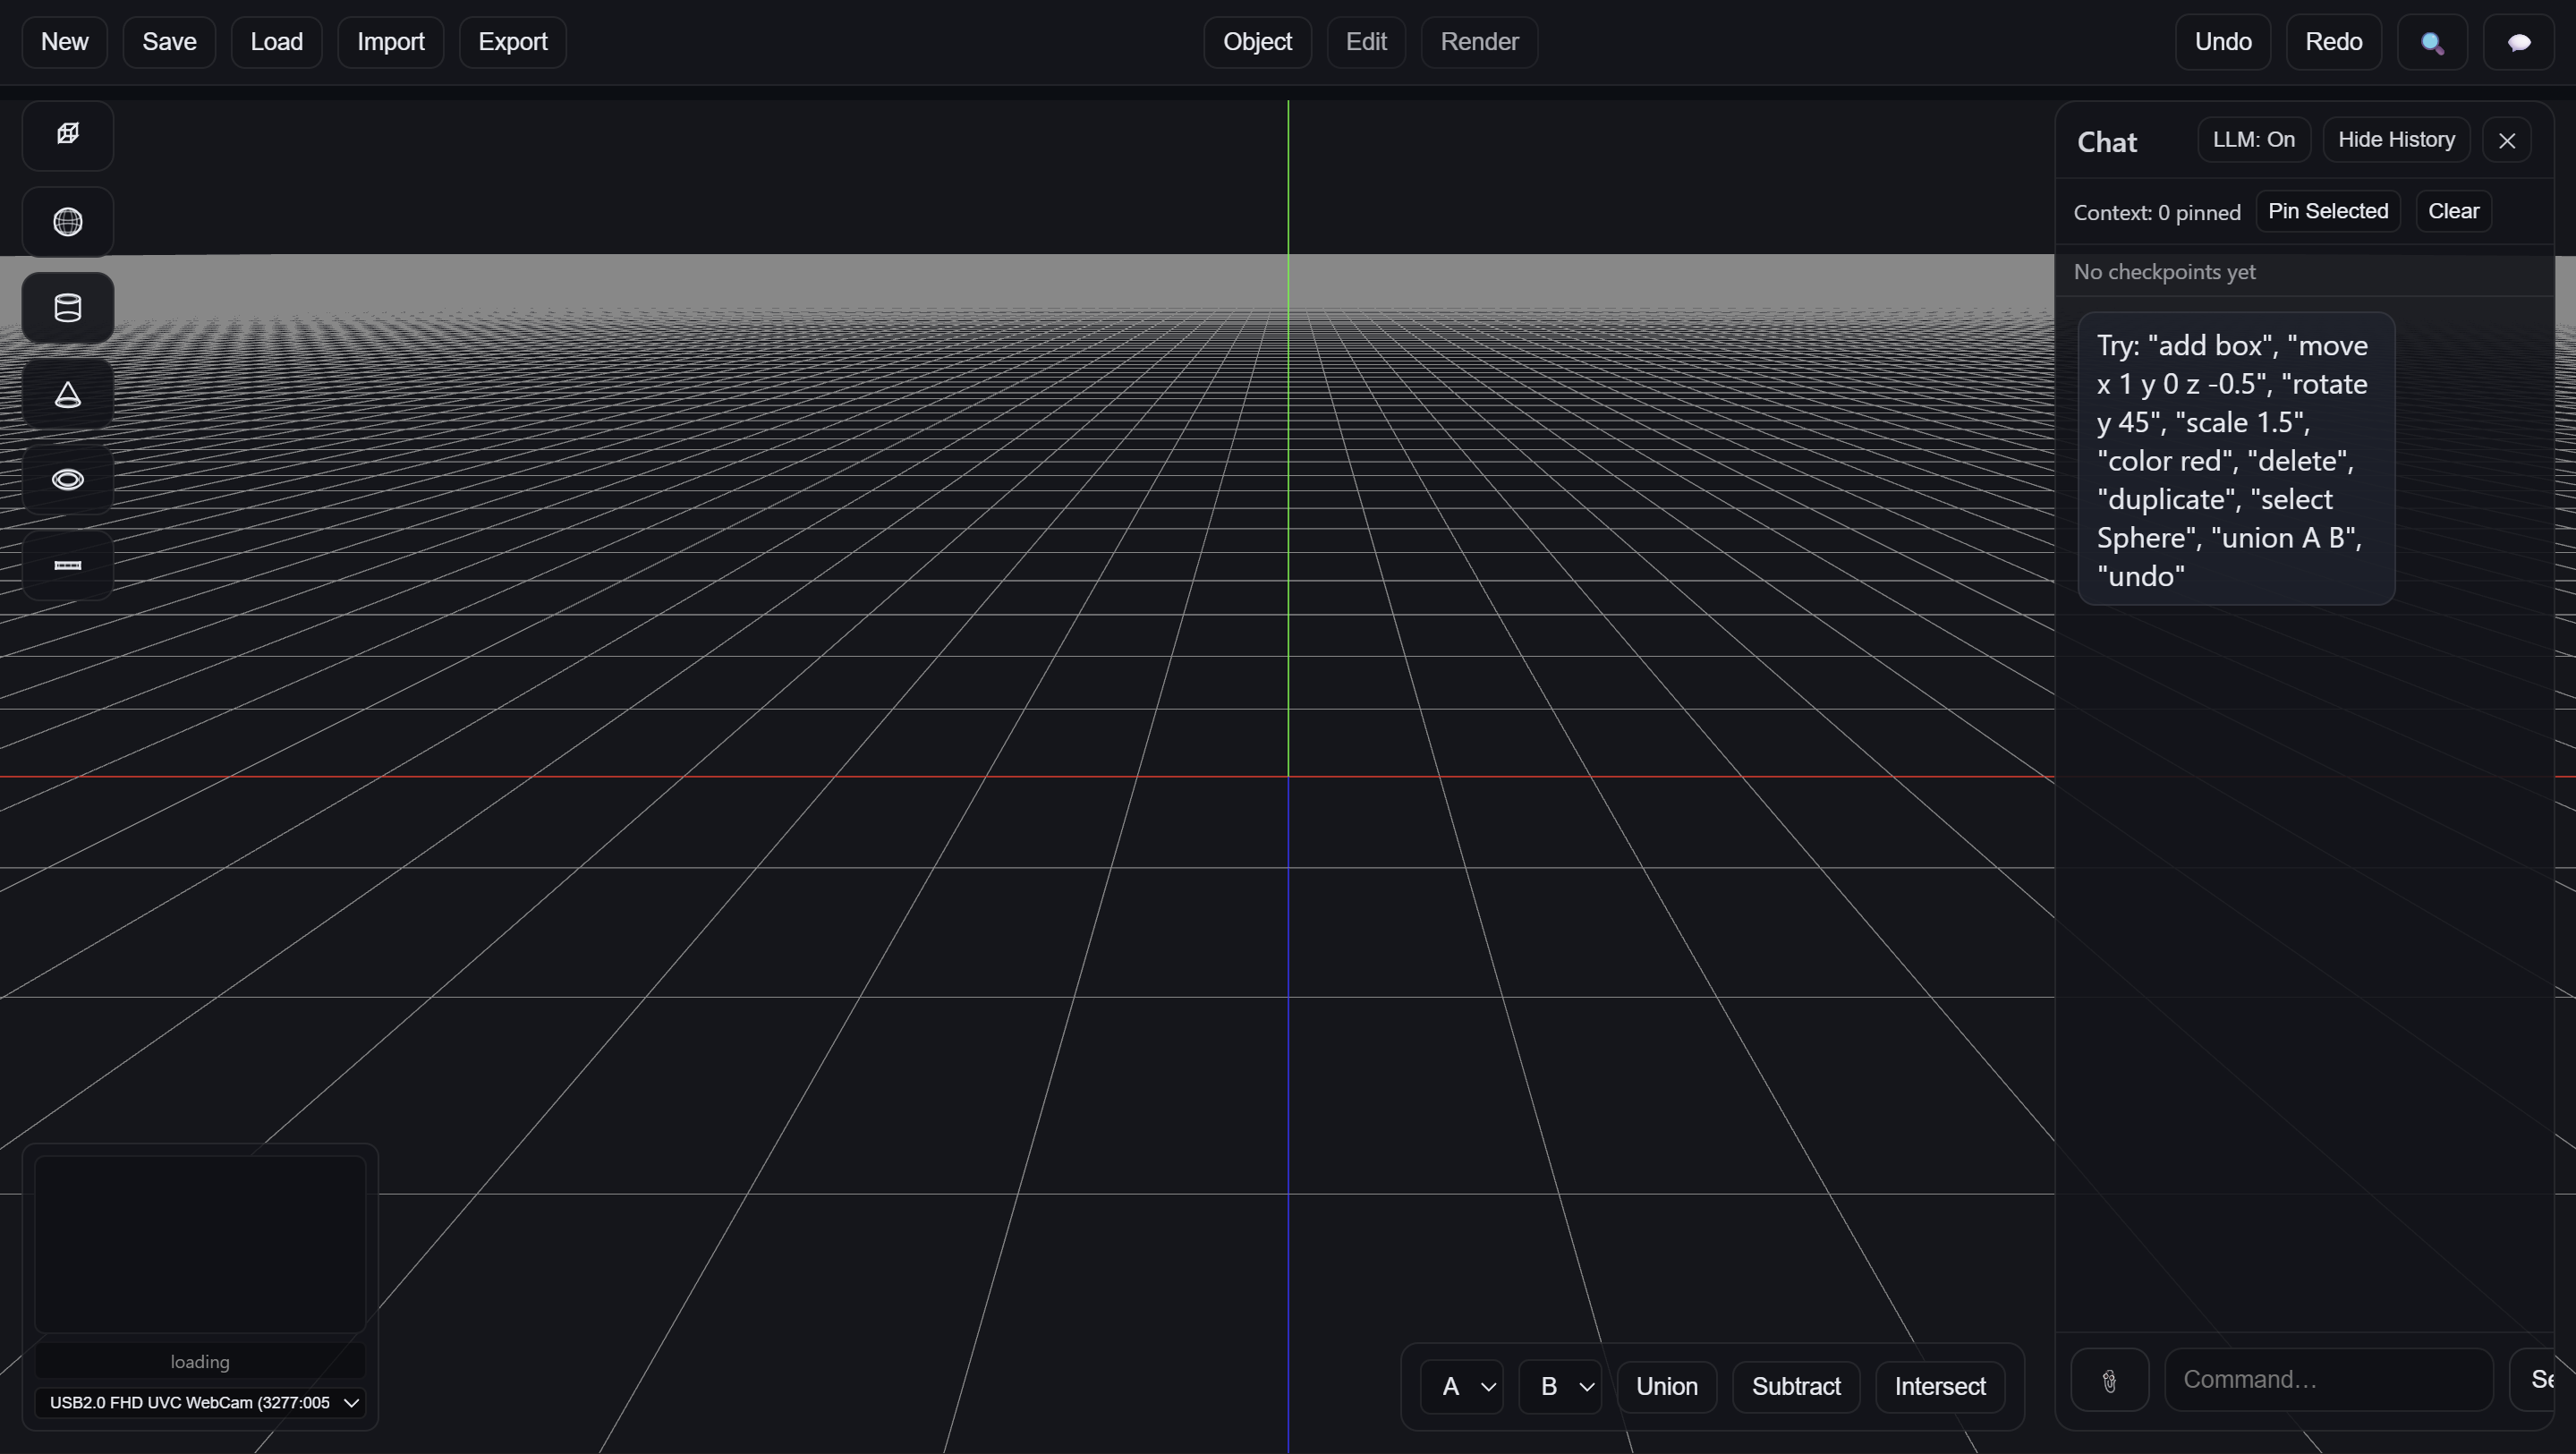Toggle LLM: On switch
This screenshot has width=2576, height=1454.
(x=2253, y=140)
